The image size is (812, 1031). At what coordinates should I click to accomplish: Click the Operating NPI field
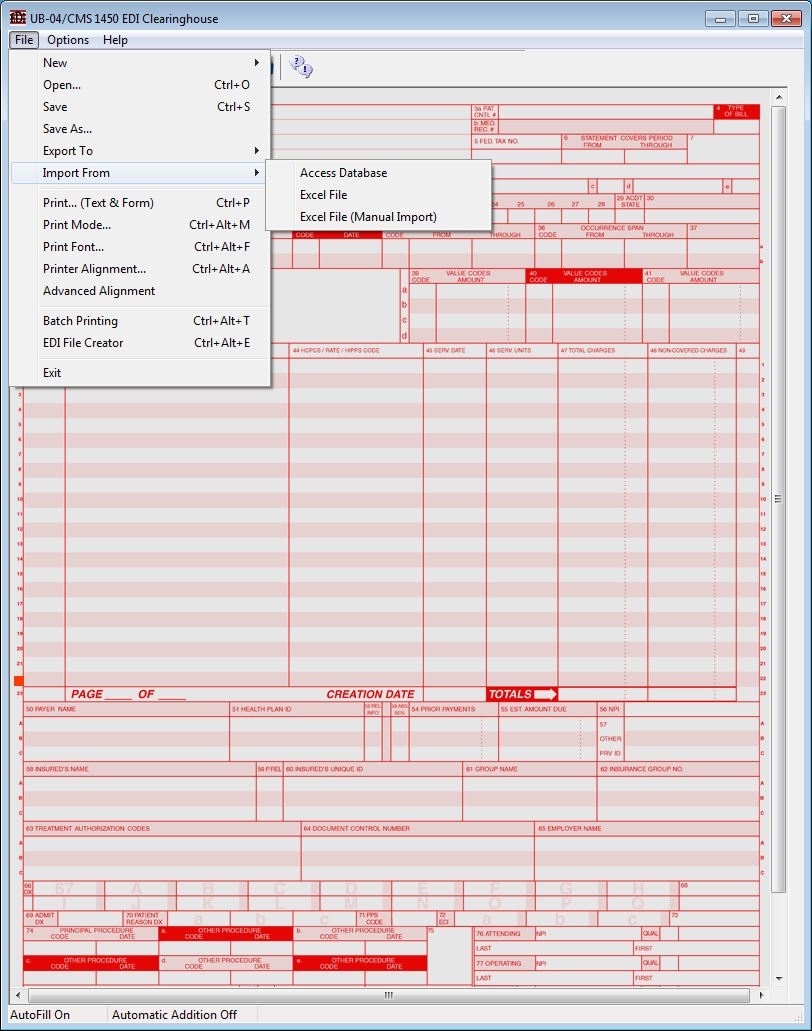coord(594,963)
